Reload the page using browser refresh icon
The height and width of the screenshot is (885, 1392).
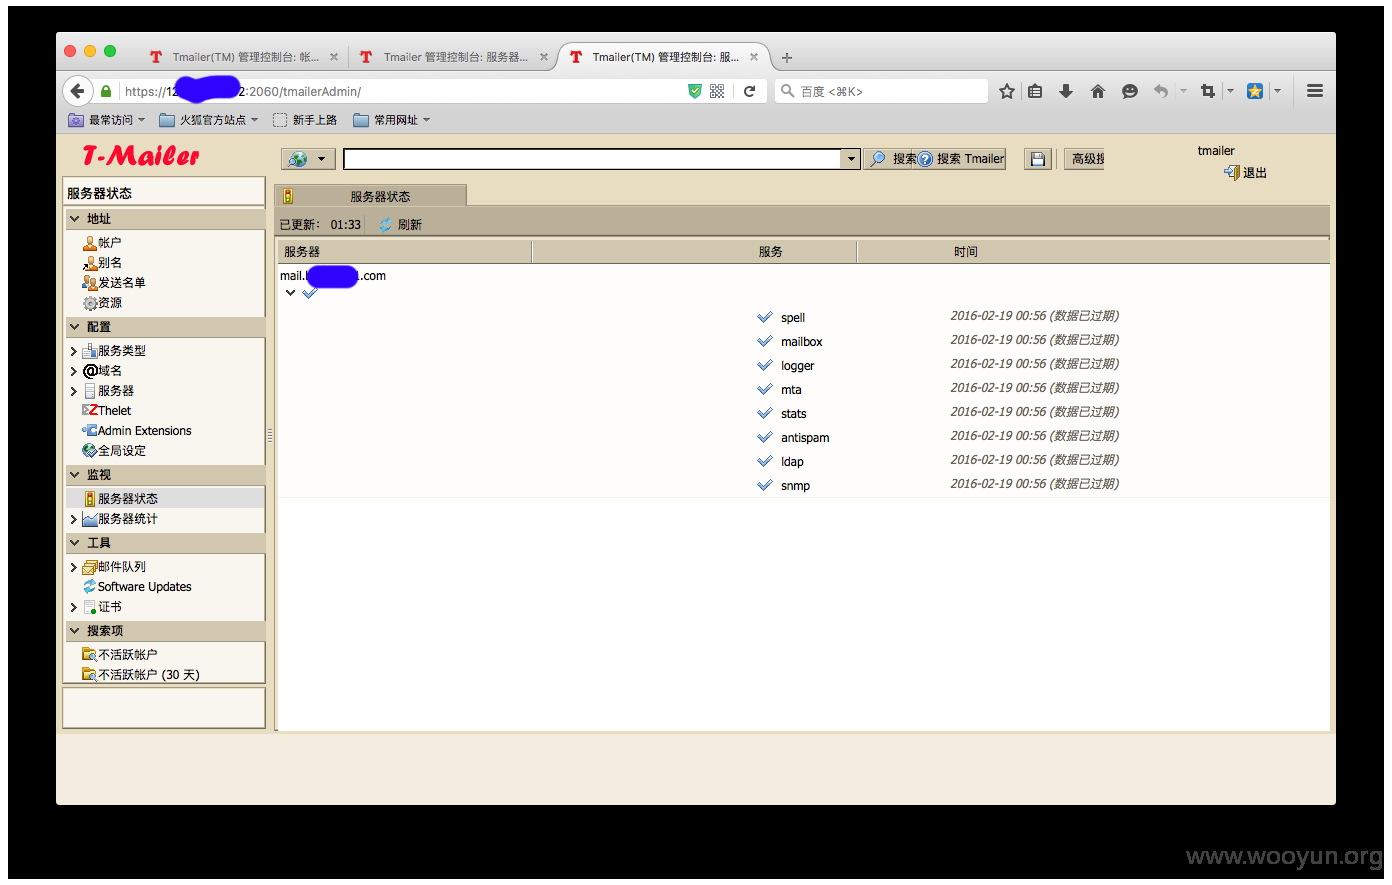tap(749, 91)
